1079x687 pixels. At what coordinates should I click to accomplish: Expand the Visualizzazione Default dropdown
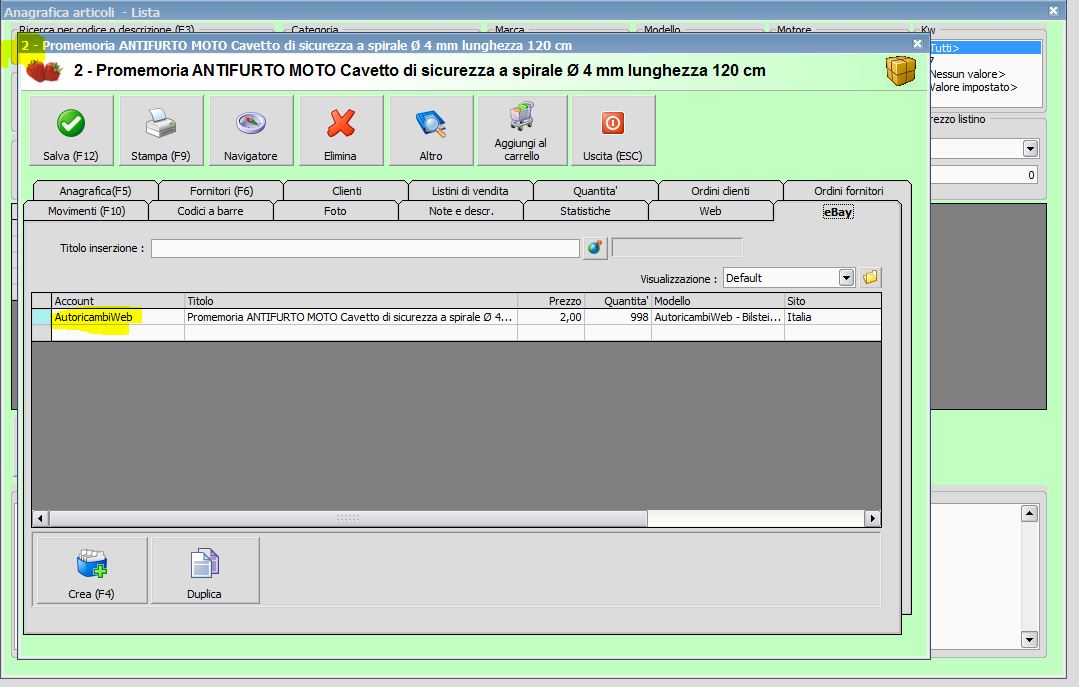[x=846, y=277]
